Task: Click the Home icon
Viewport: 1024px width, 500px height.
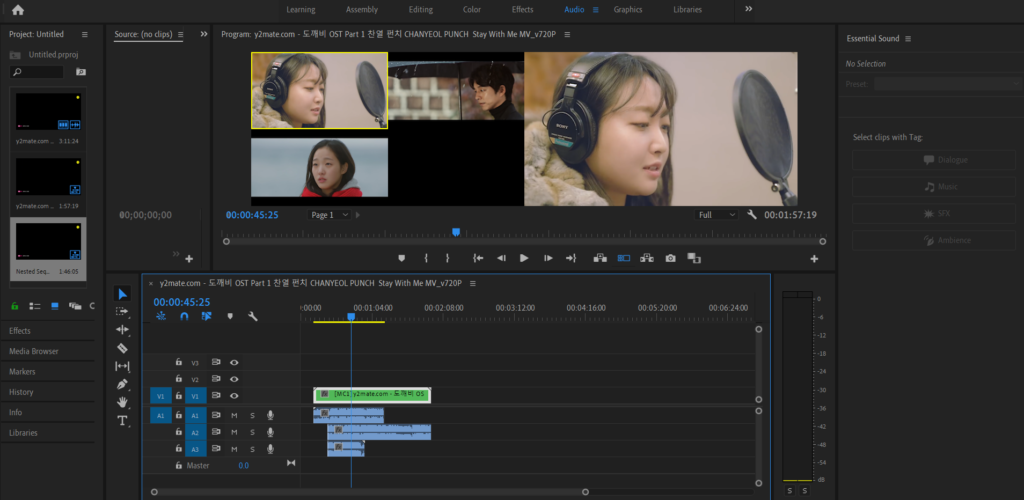Action: point(18,9)
